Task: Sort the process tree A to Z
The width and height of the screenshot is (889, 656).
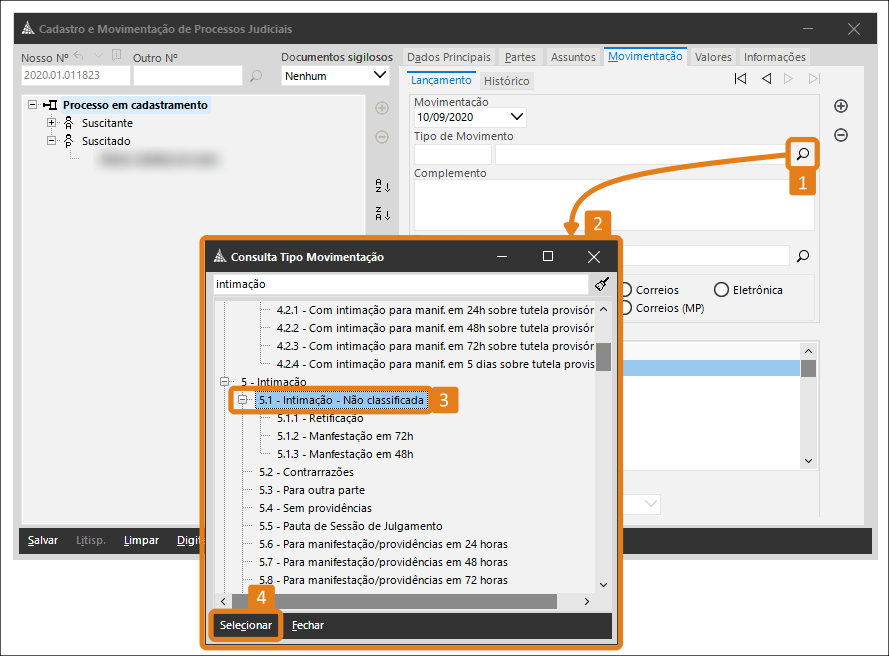Action: click(381, 185)
